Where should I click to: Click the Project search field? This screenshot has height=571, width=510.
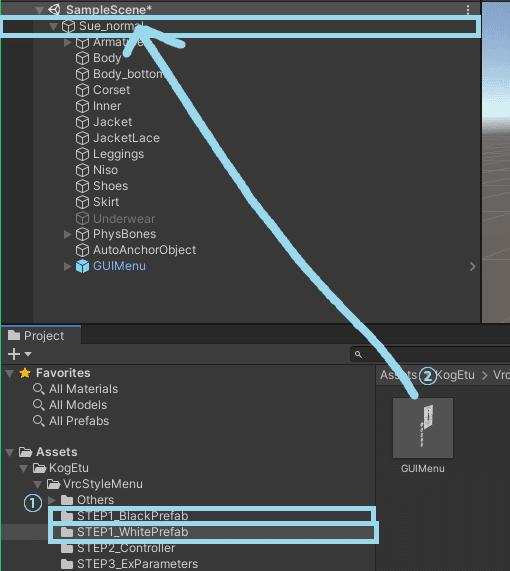[x=430, y=354]
